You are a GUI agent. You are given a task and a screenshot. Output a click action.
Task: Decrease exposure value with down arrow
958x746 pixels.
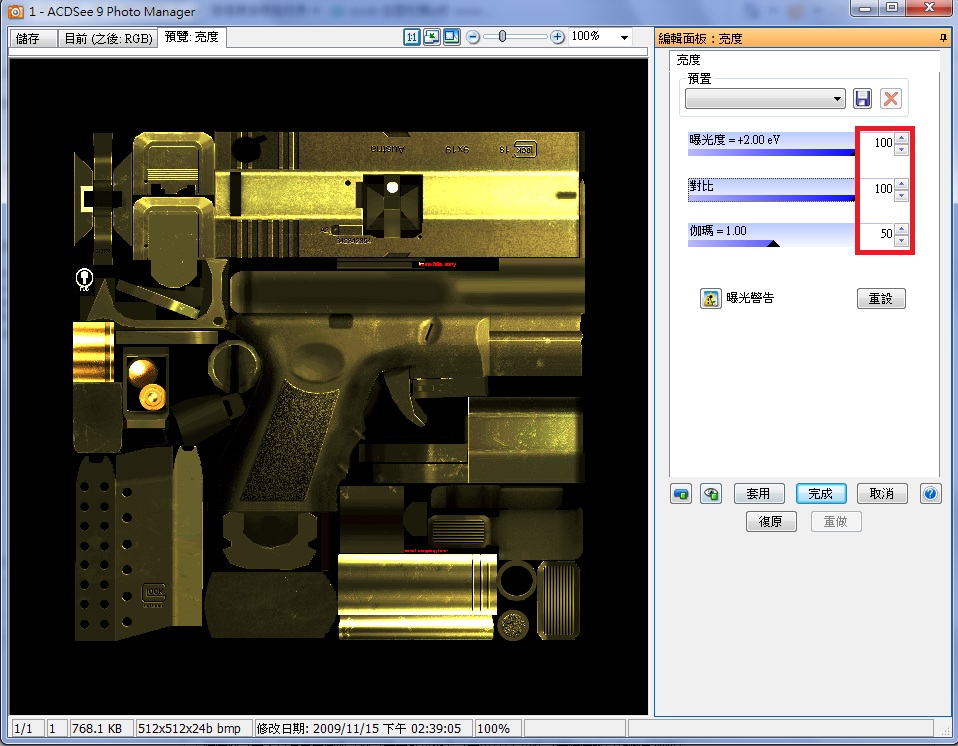coord(901,149)
